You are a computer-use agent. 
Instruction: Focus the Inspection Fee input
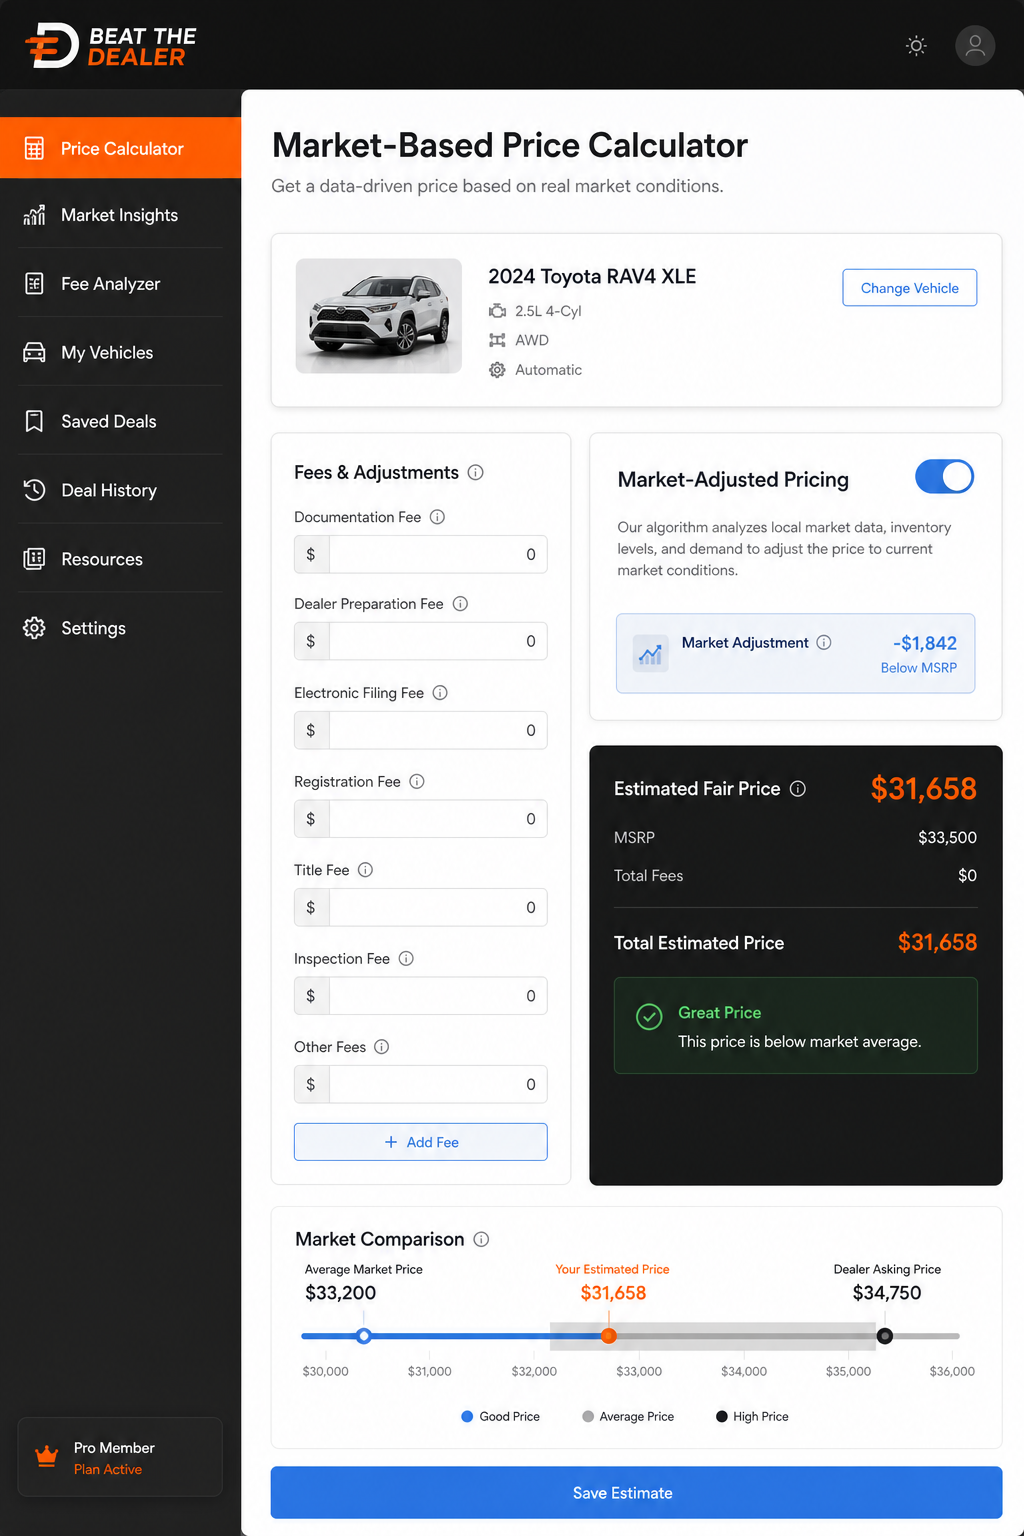(x=421, y=996)
